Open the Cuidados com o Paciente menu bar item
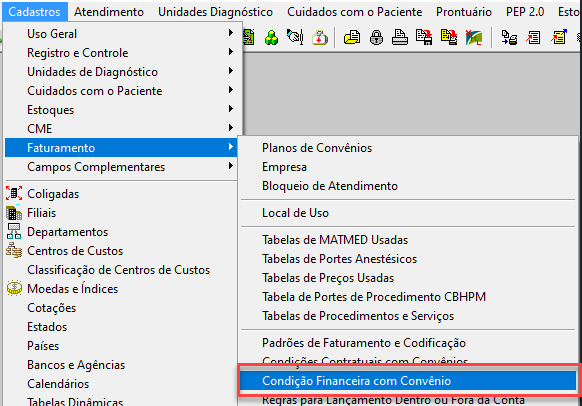Screen dimensions: 582x406 [354, 12]
